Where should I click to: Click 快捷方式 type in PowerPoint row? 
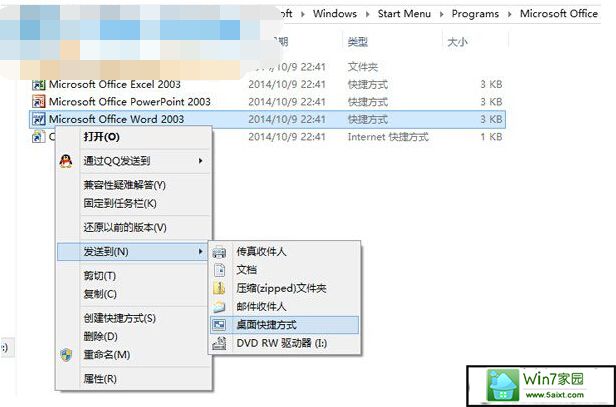368,102
